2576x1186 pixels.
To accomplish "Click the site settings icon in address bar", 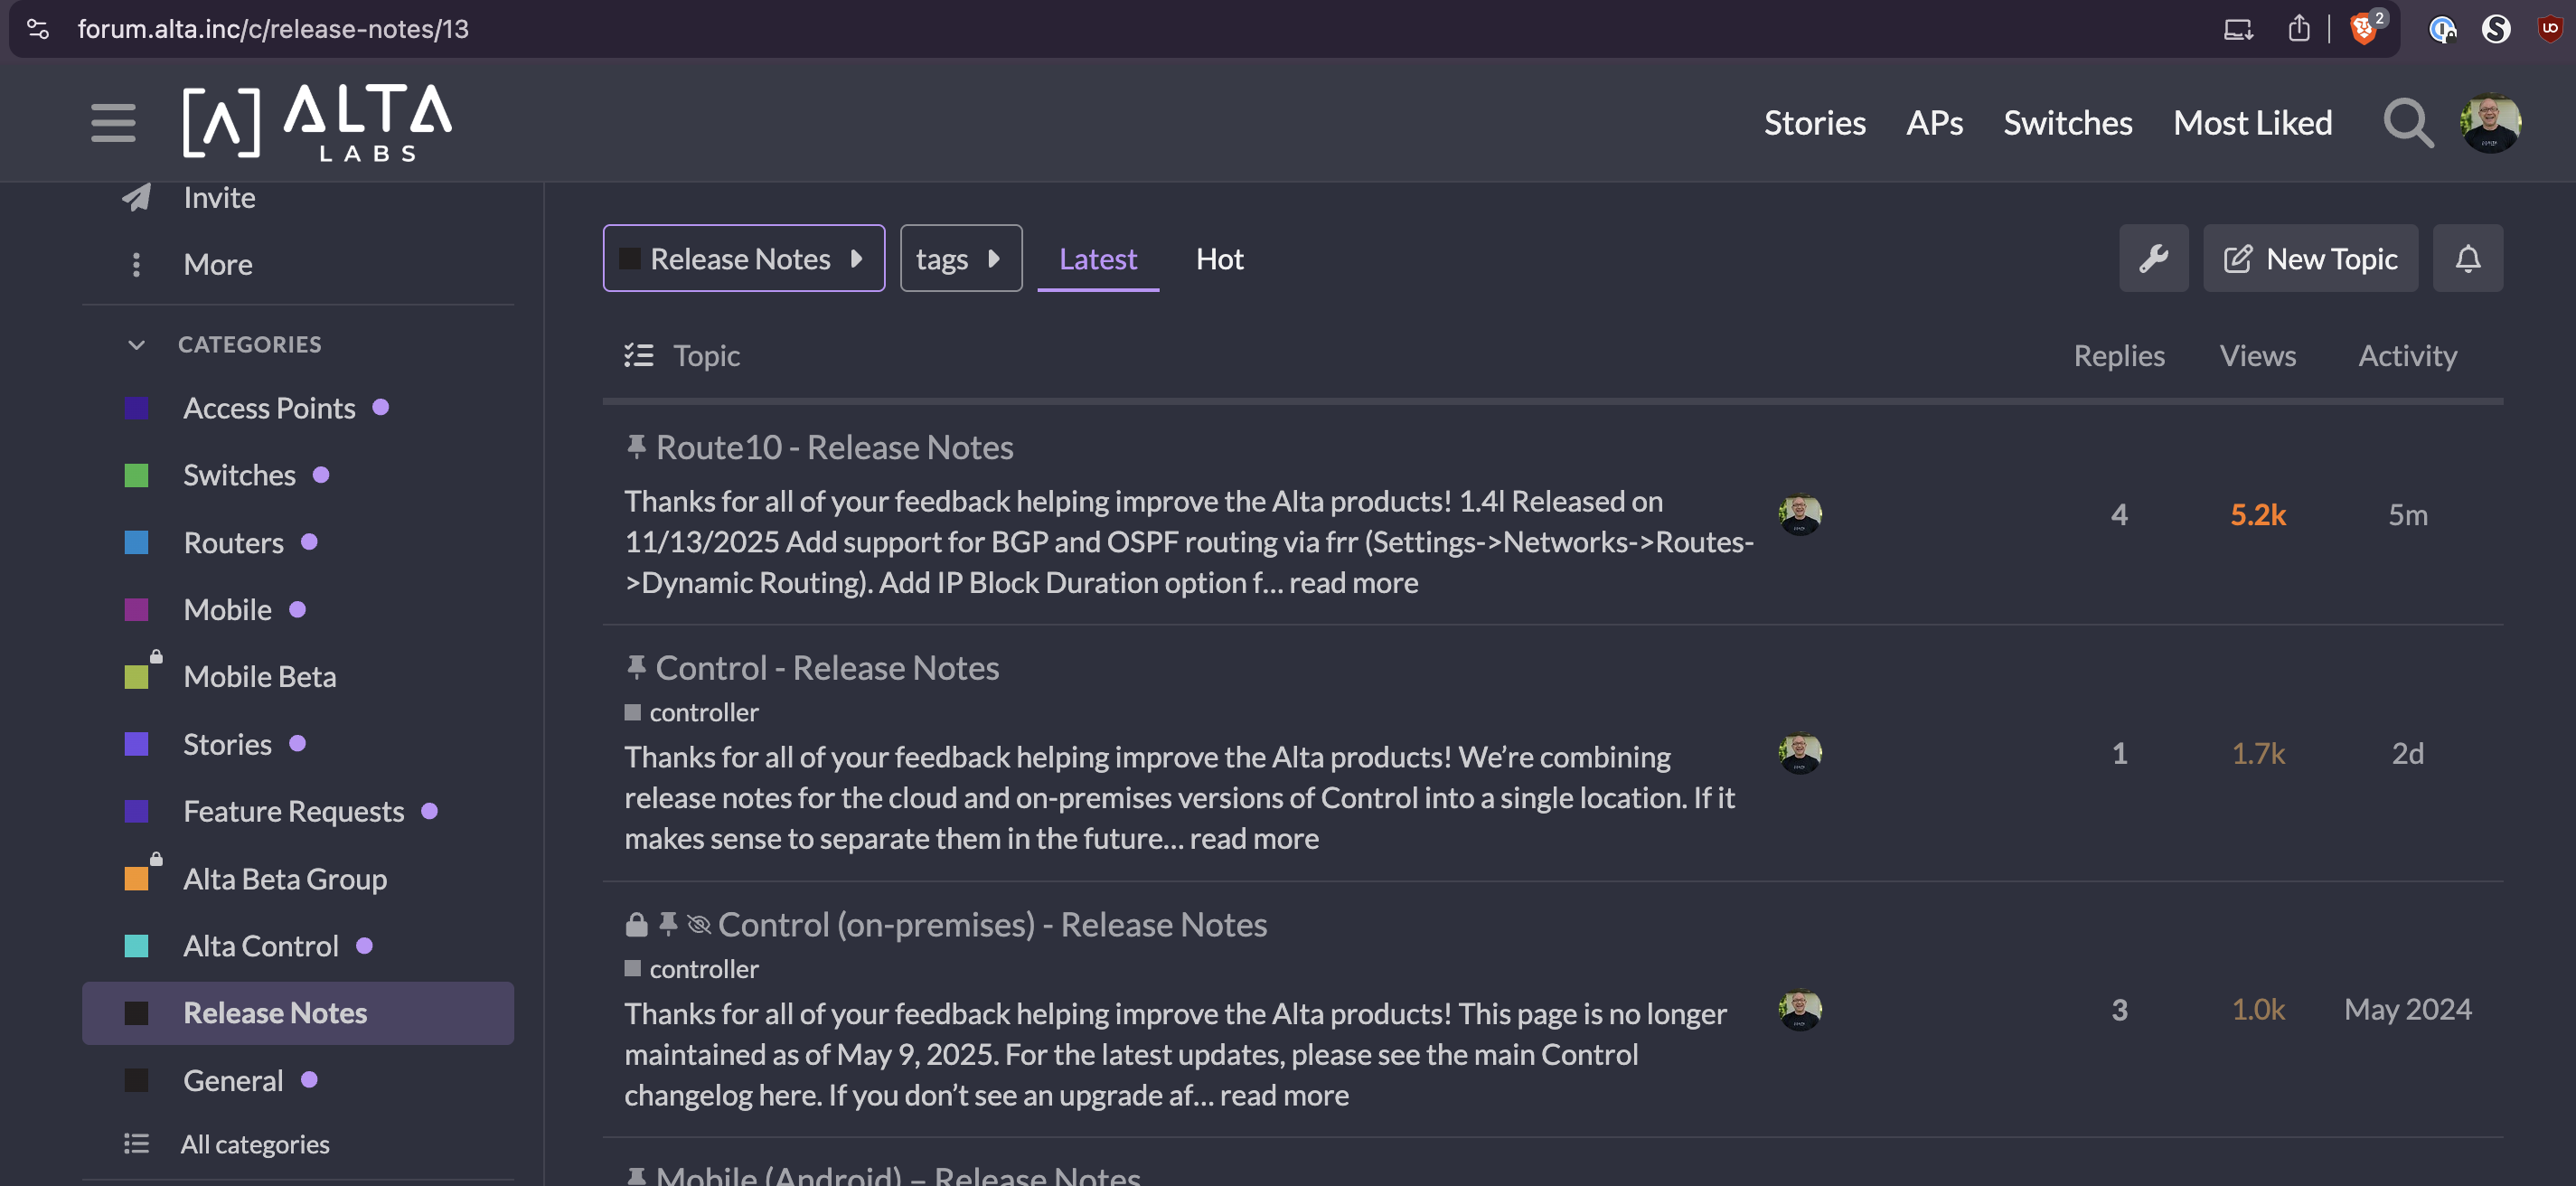I will (38, 29).
